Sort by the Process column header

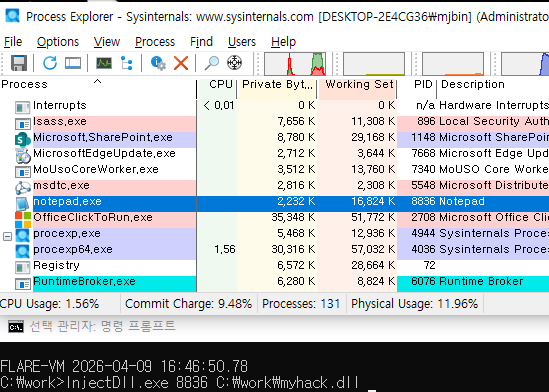pos(98,84)
